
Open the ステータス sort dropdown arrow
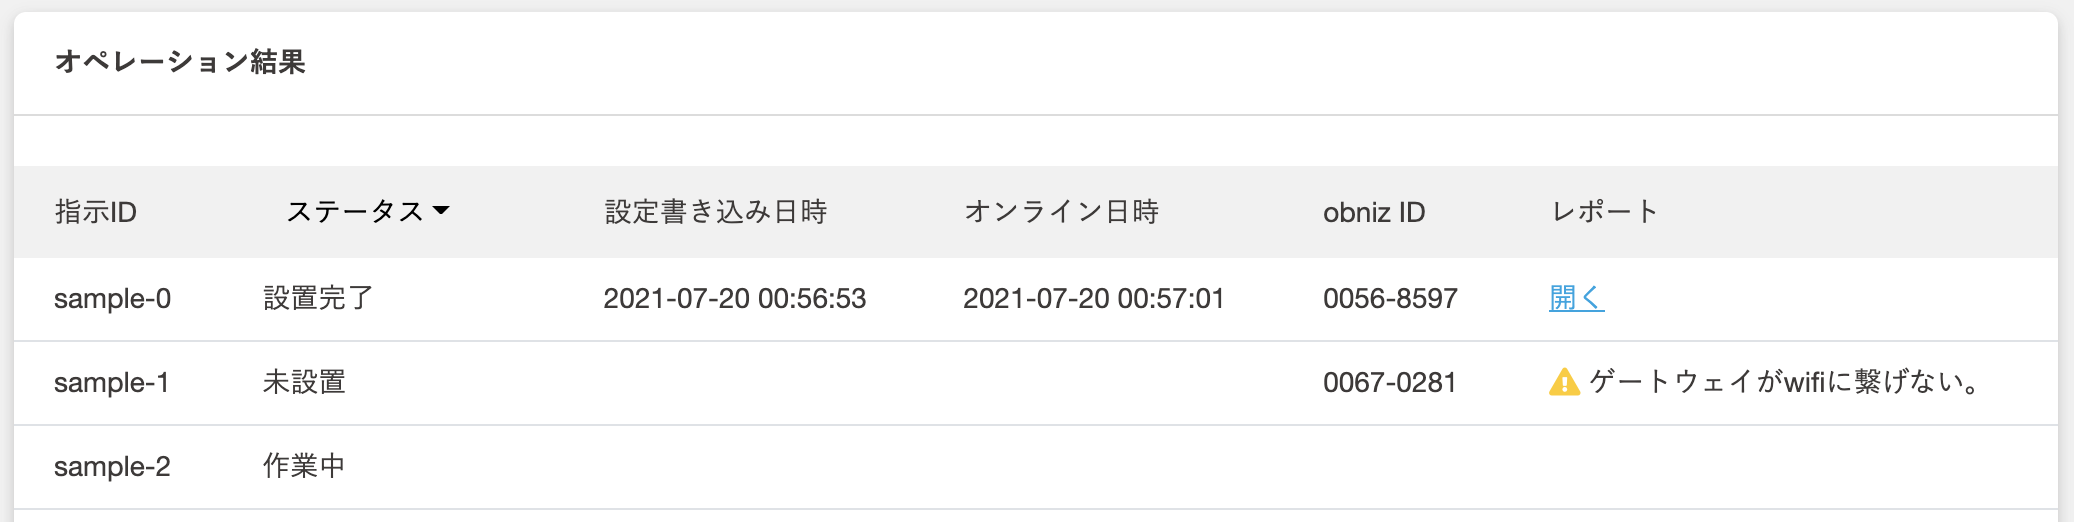pos(441,211)
